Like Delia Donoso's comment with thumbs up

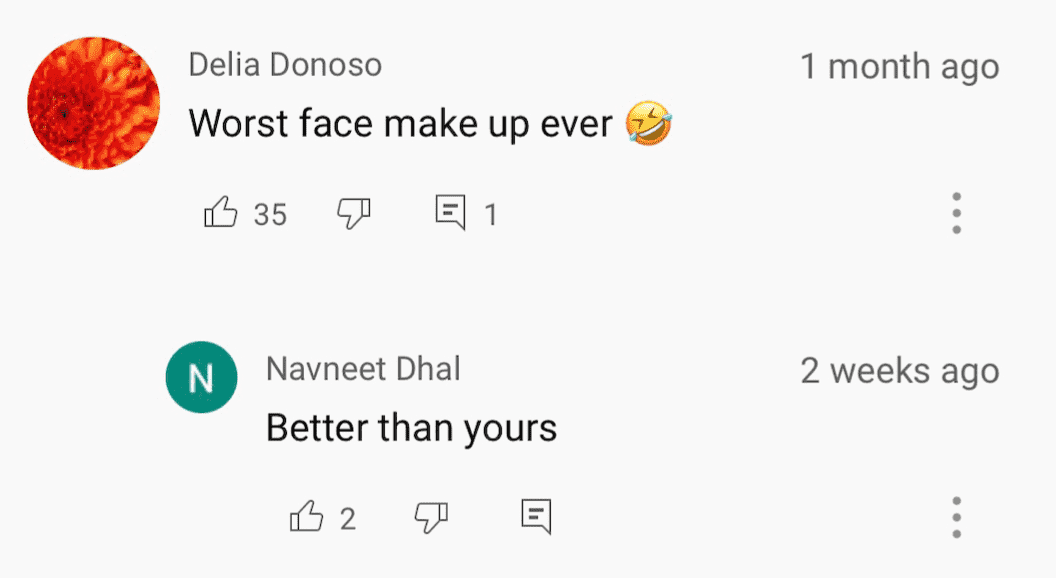tap(220, 213)
